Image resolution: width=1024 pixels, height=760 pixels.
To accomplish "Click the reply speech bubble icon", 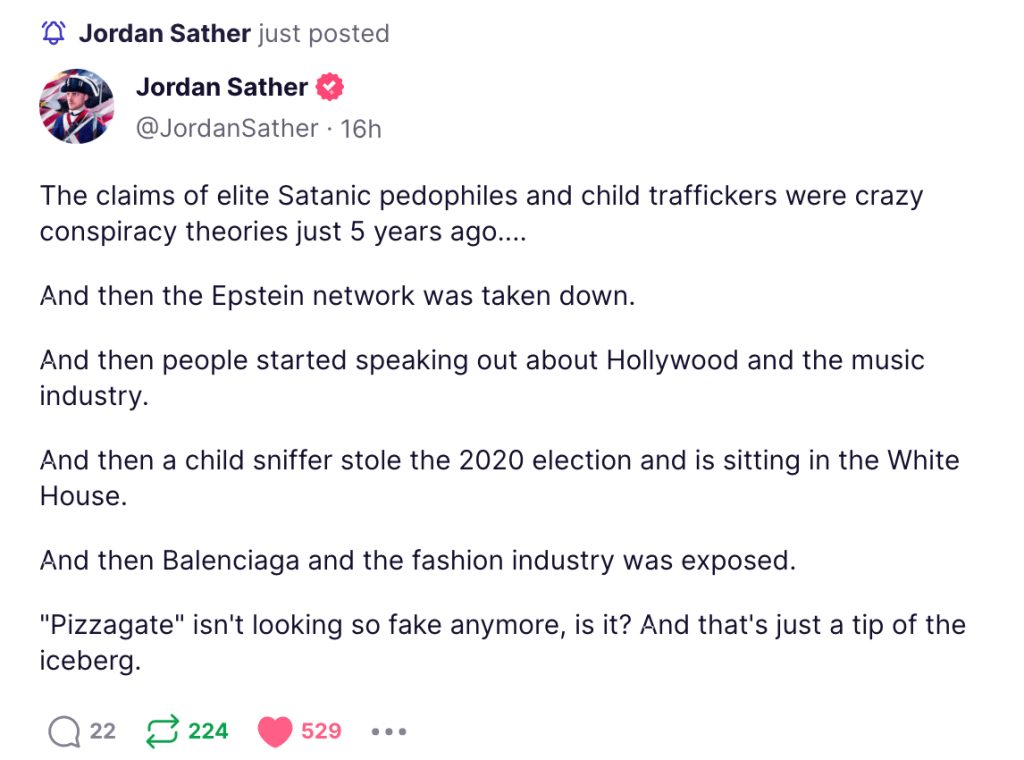I will [63, 732].
